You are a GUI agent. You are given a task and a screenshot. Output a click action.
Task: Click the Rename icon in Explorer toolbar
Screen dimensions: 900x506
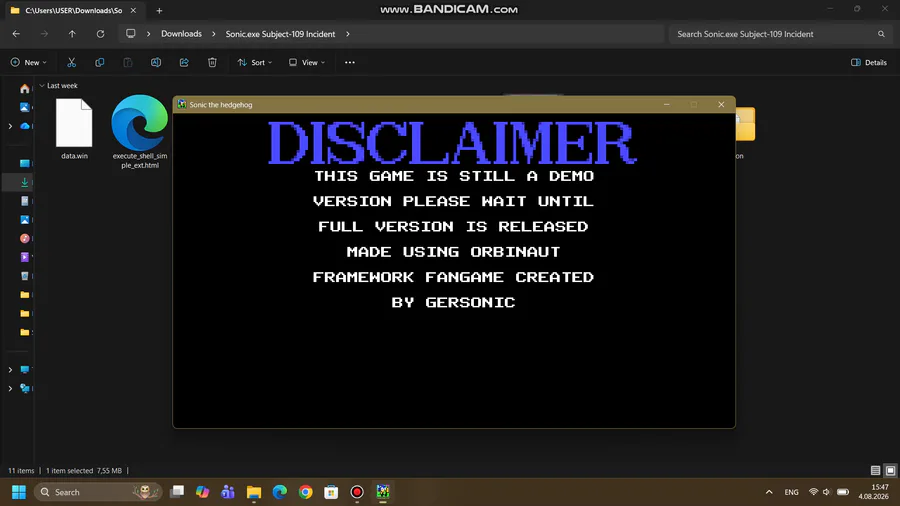tap(156, 63)
